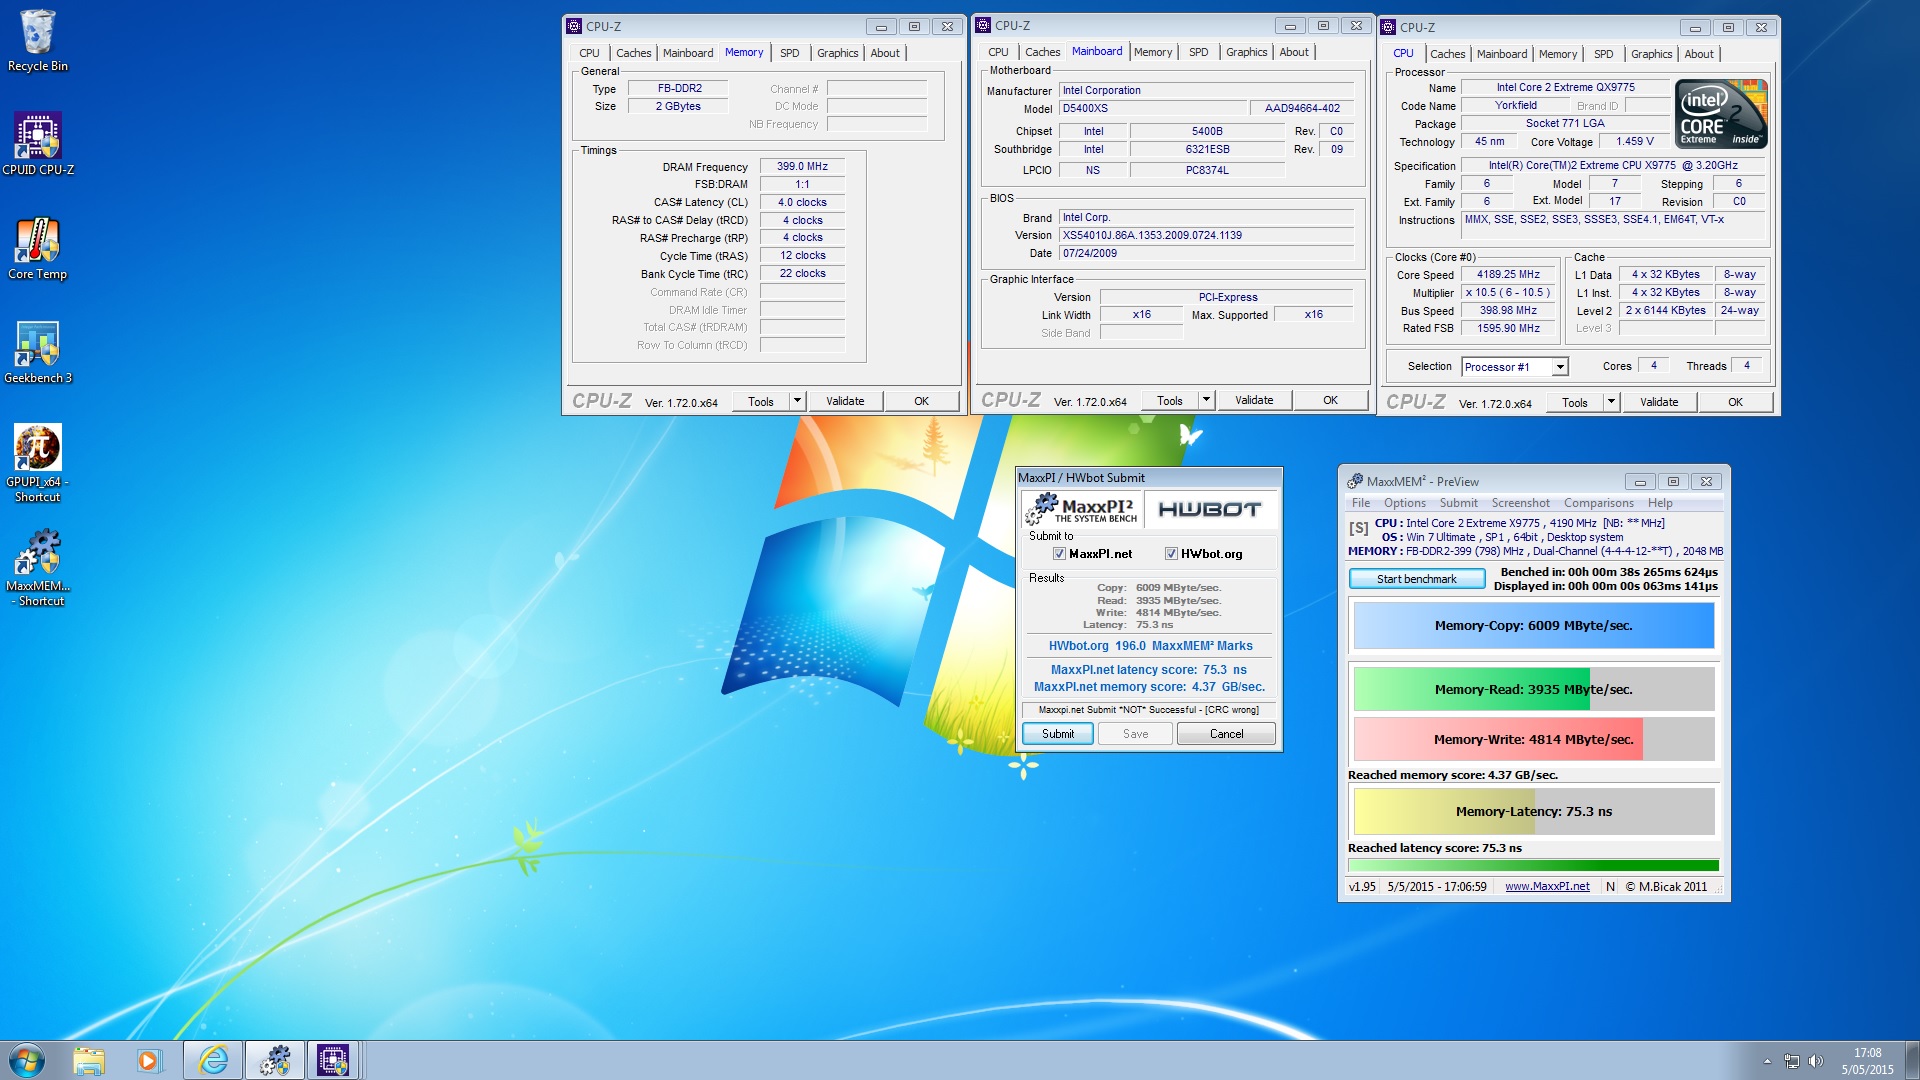This screenshot has width=1920, height=1080.
Task: Click Show desktop button at taskbar end
Action: pos(1912,1060)
